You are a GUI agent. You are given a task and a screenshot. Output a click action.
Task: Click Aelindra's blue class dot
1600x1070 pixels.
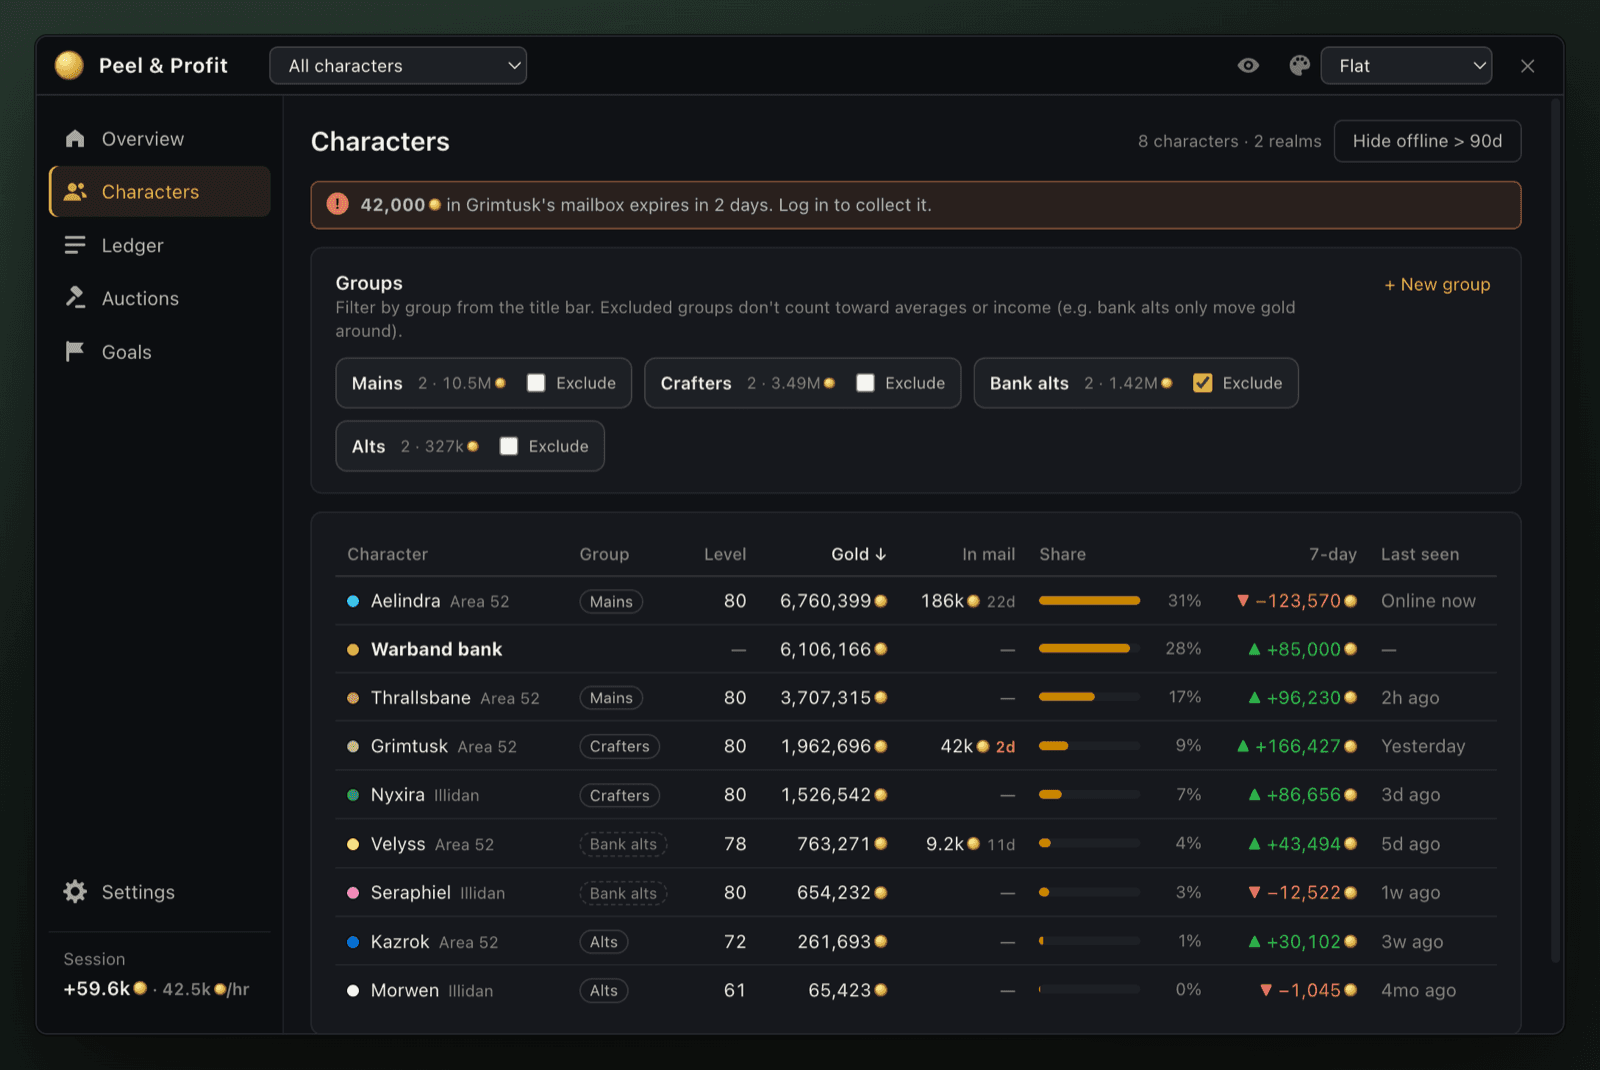click(x=353, y=601)
